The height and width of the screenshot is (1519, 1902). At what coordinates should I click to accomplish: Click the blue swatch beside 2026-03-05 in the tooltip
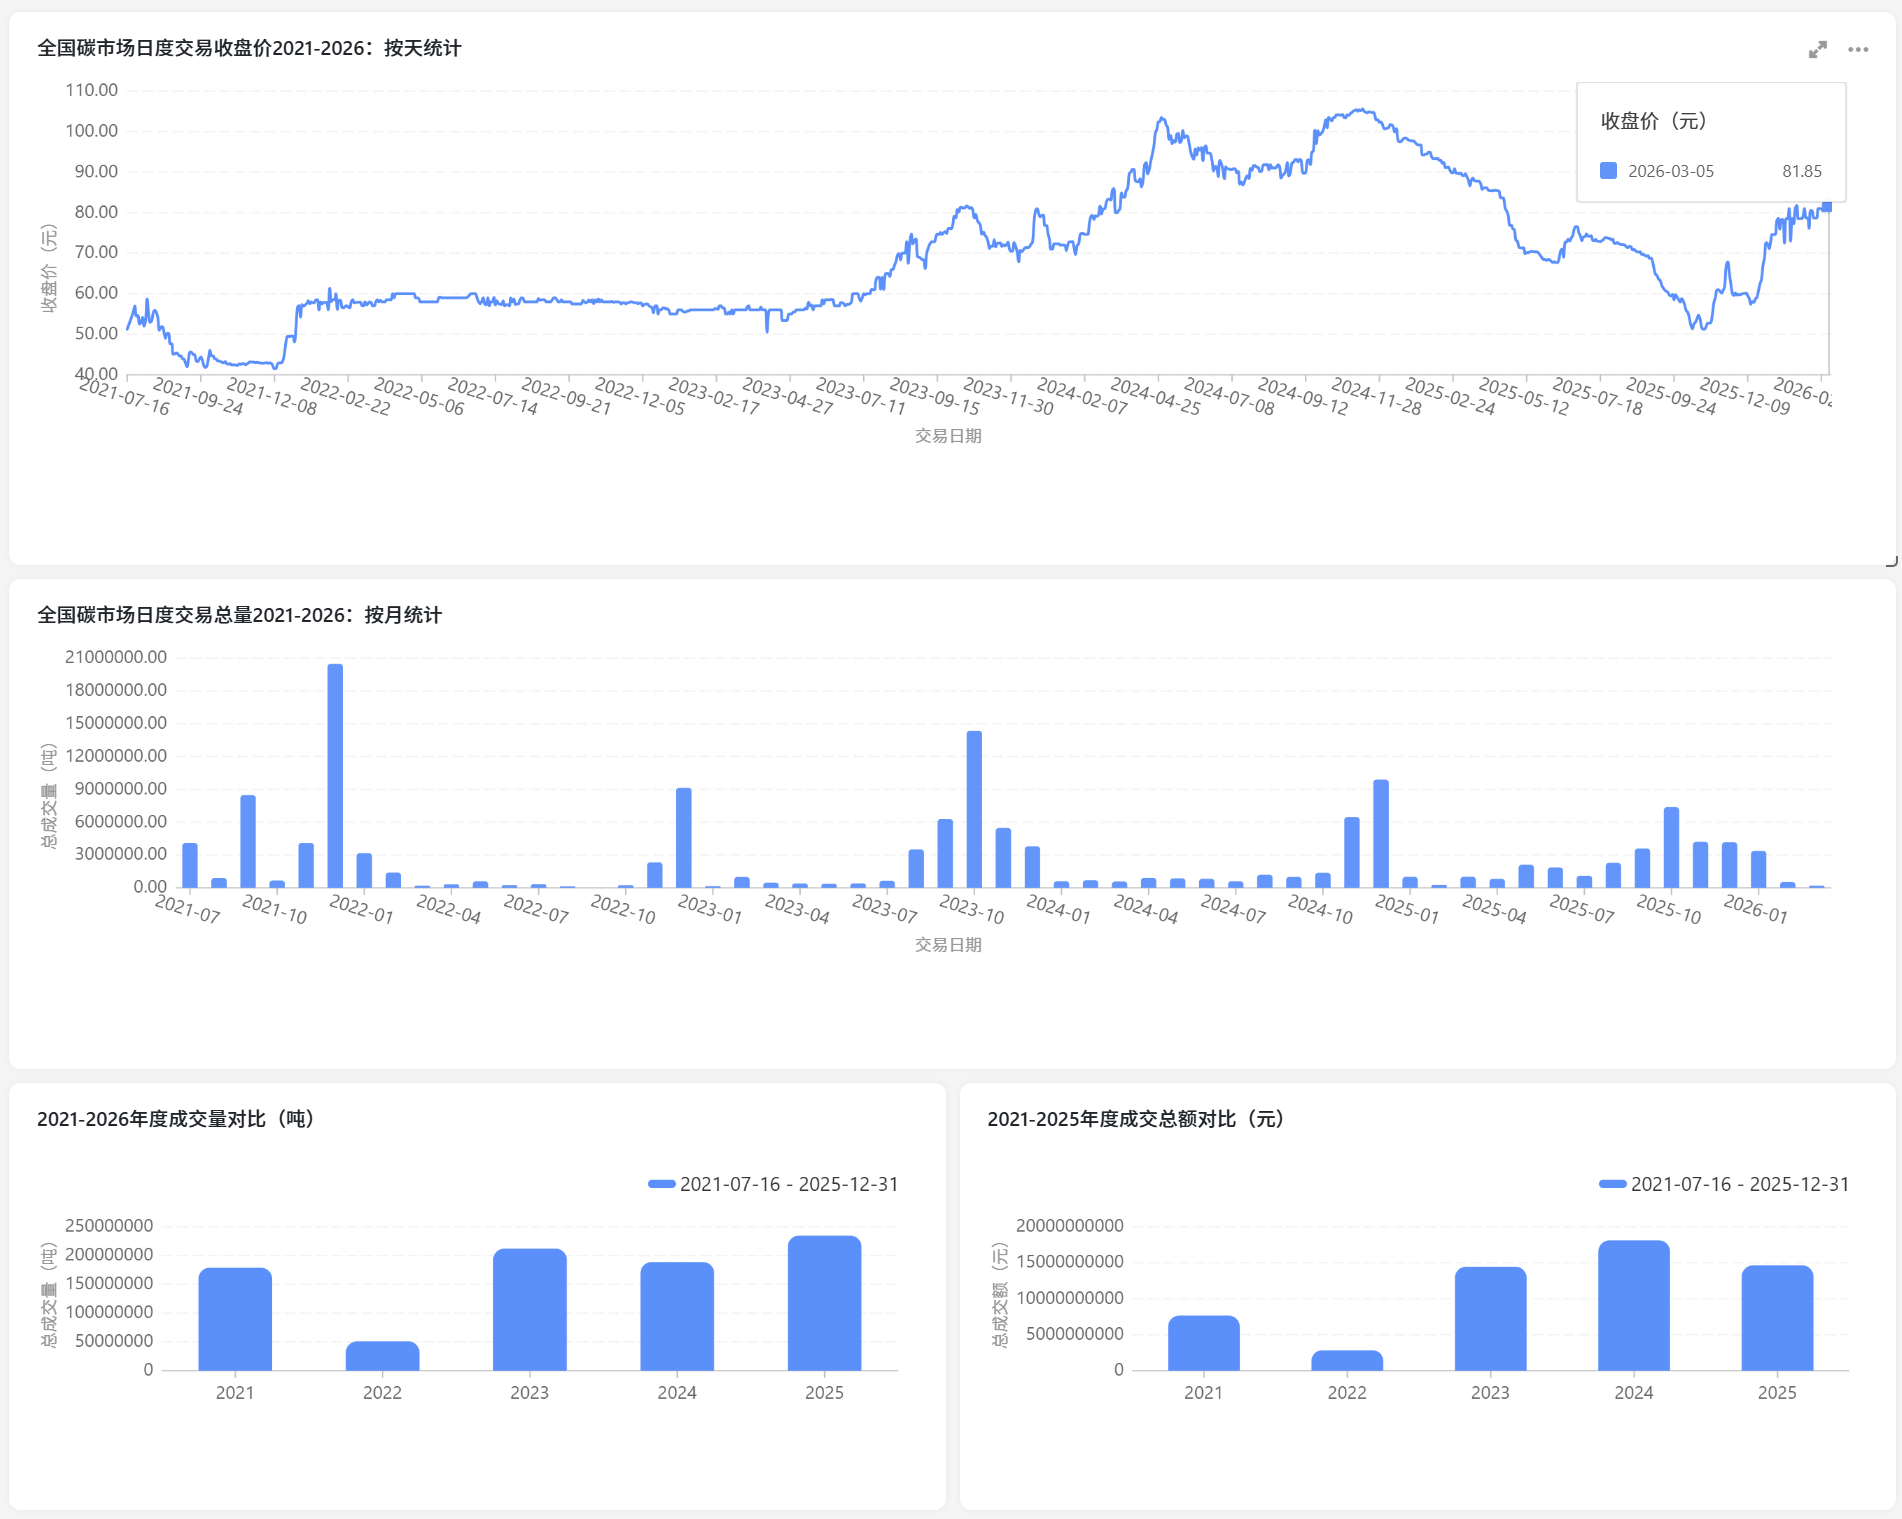click(x=1608, y=171)
